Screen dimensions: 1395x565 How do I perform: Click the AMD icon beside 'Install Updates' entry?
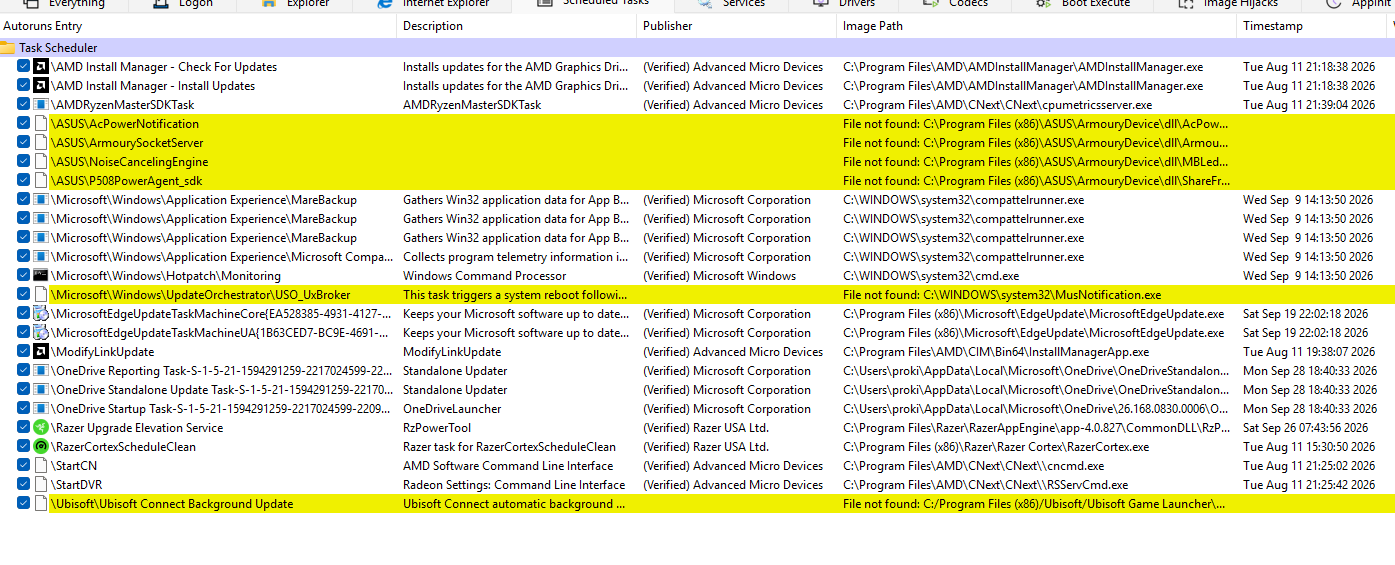(x=41, y=86)
